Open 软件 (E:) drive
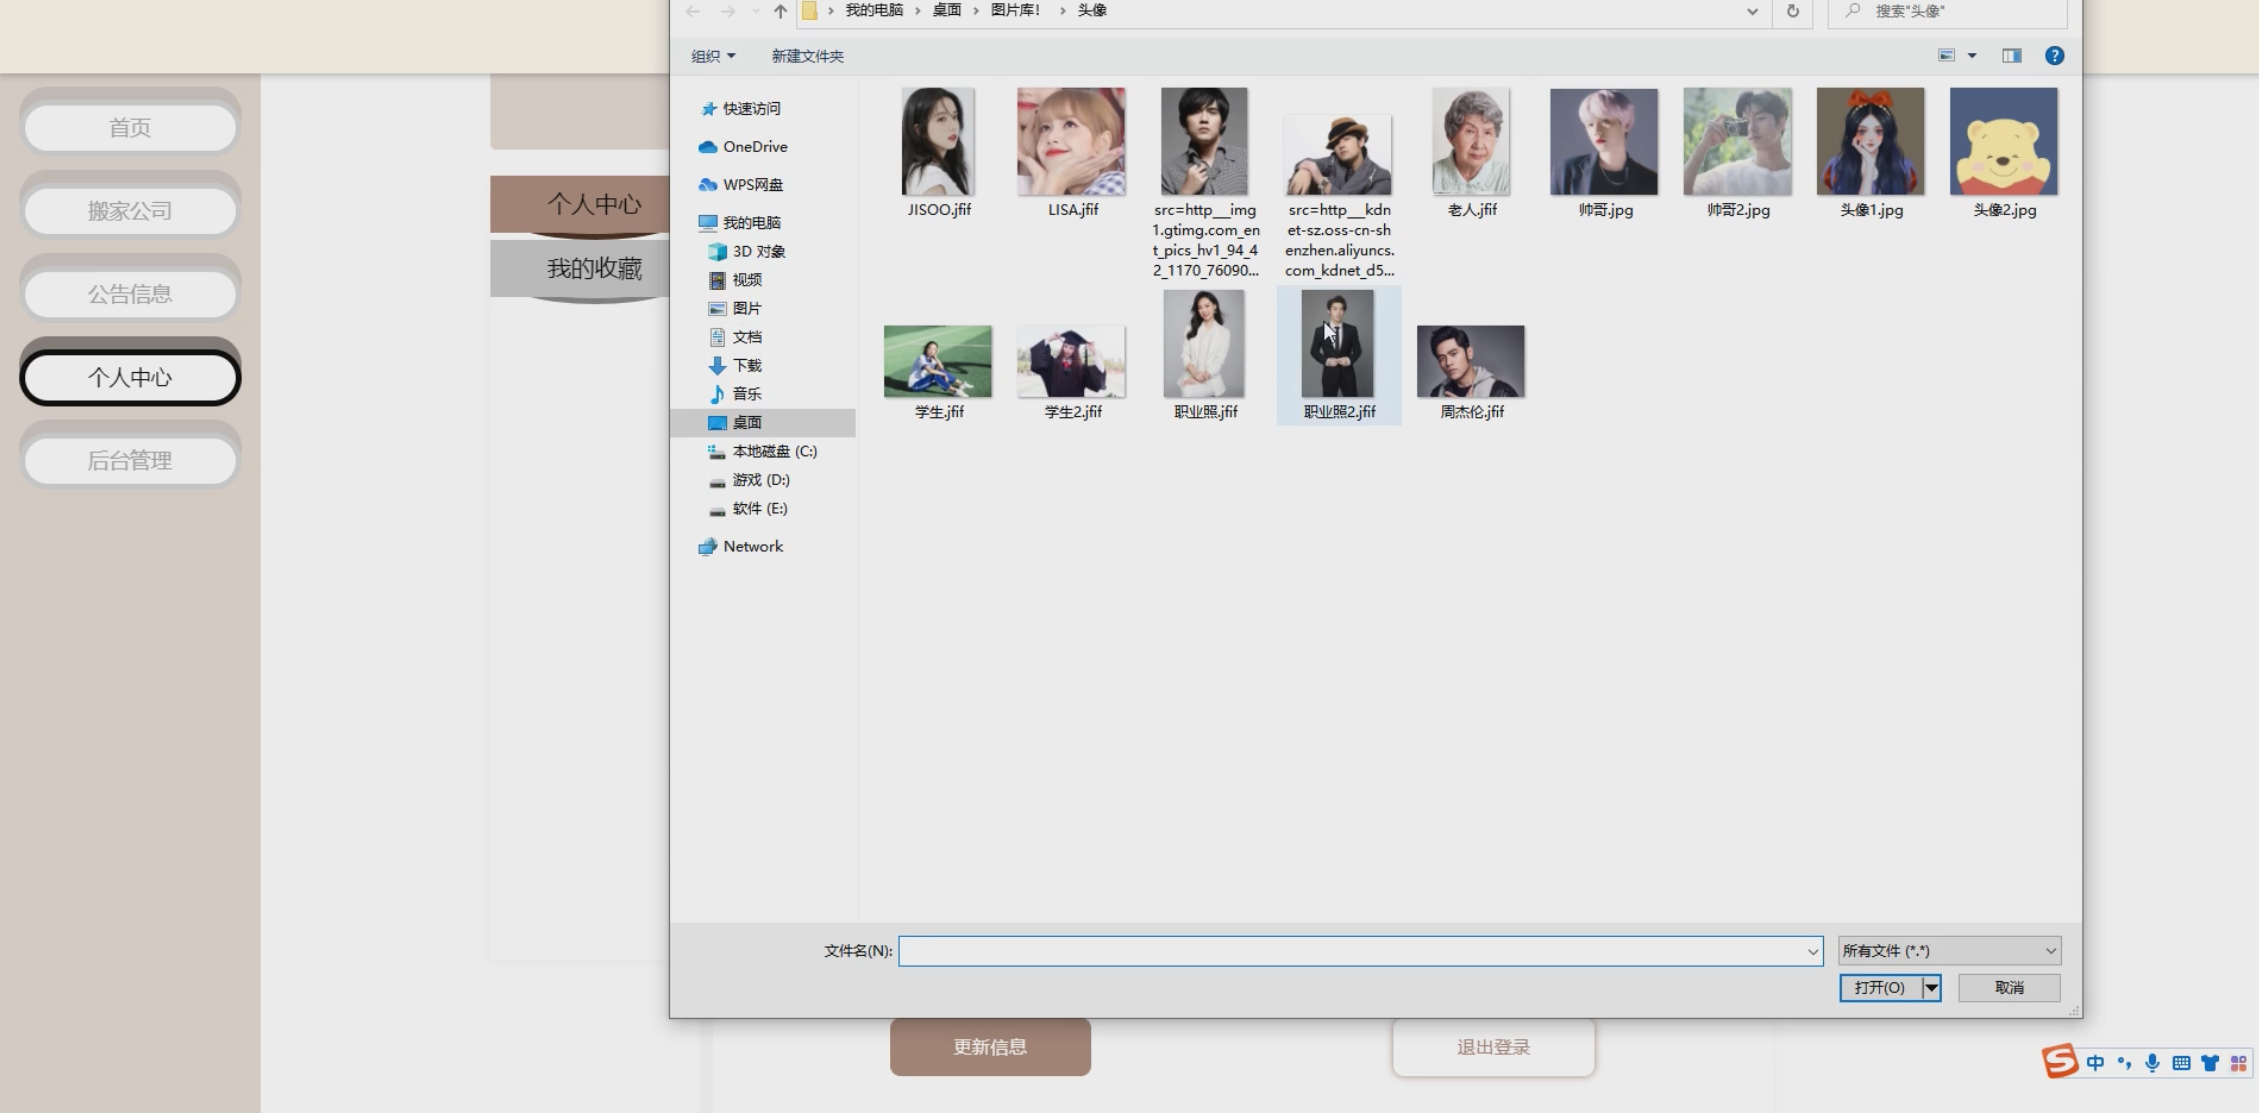The width and height of the screenshot is (2259, 1113). (x=748, y=509)
